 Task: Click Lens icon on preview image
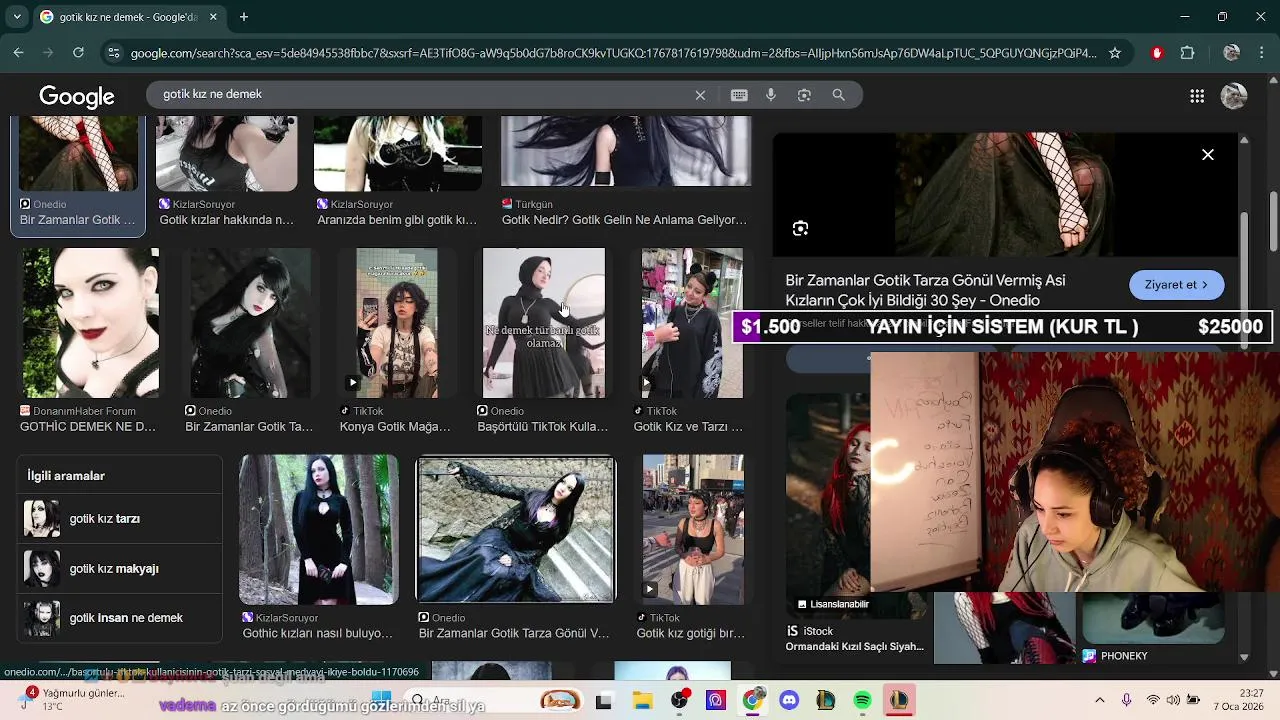[800, 229]
